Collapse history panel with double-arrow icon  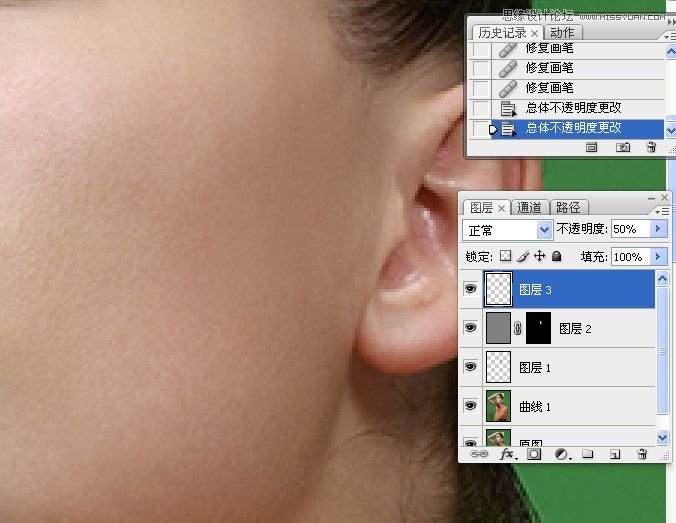671,22
